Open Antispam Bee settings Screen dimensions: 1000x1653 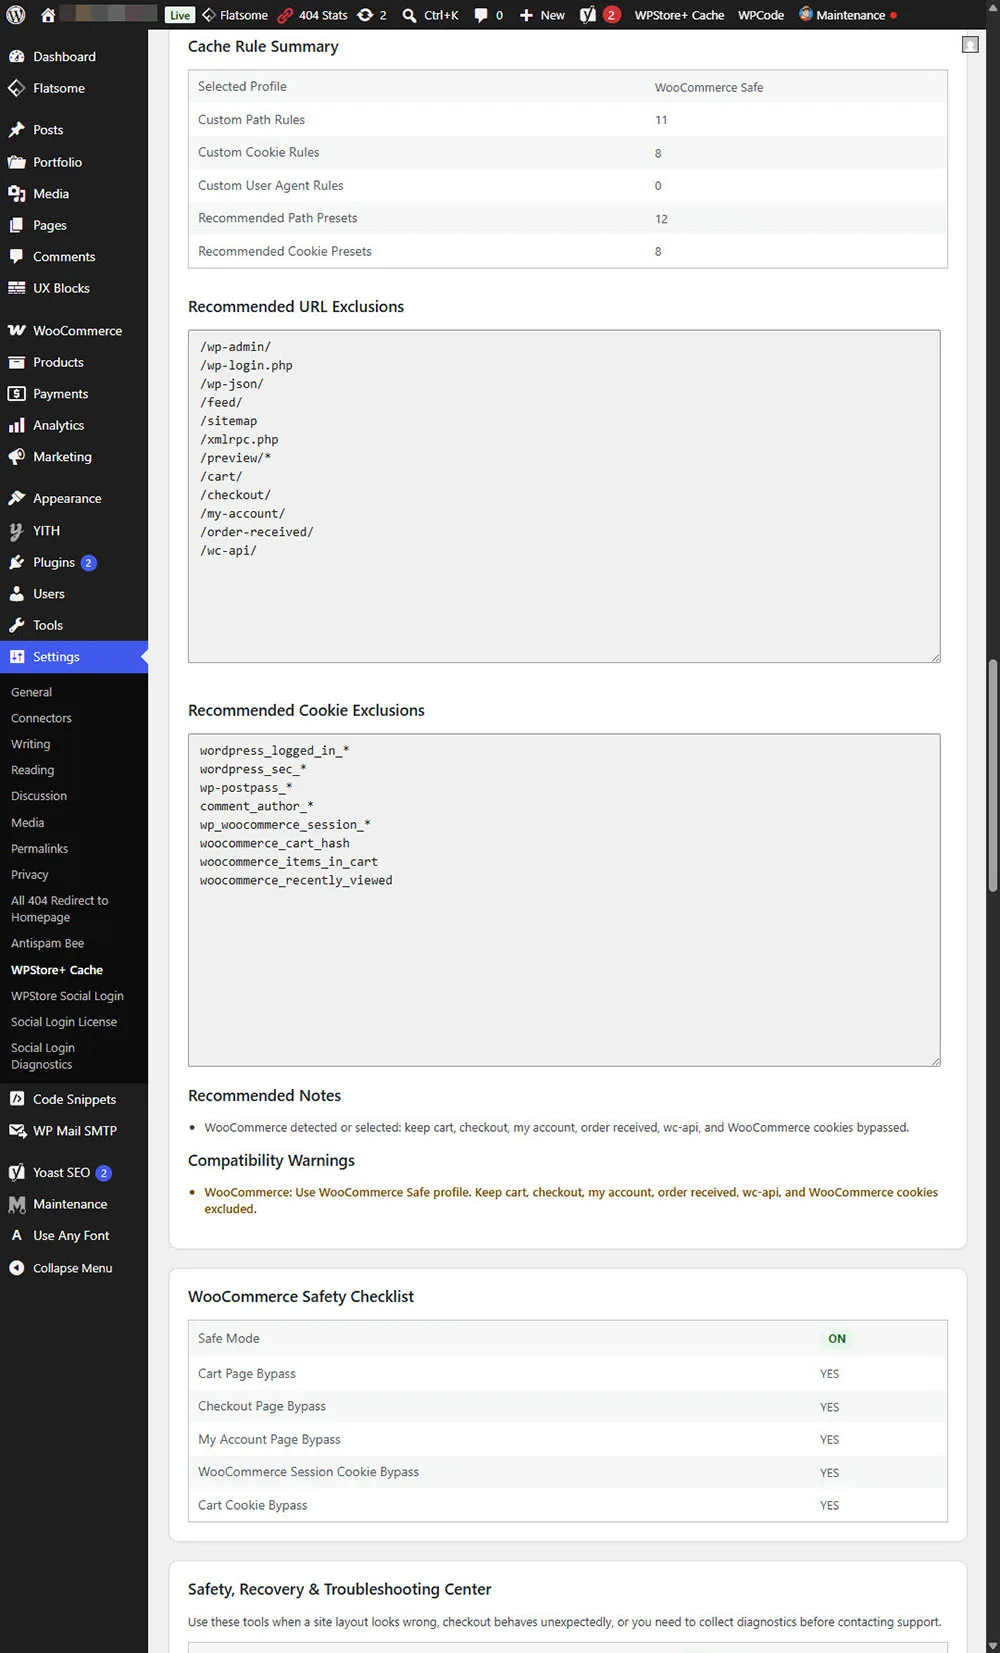(47, 943)
